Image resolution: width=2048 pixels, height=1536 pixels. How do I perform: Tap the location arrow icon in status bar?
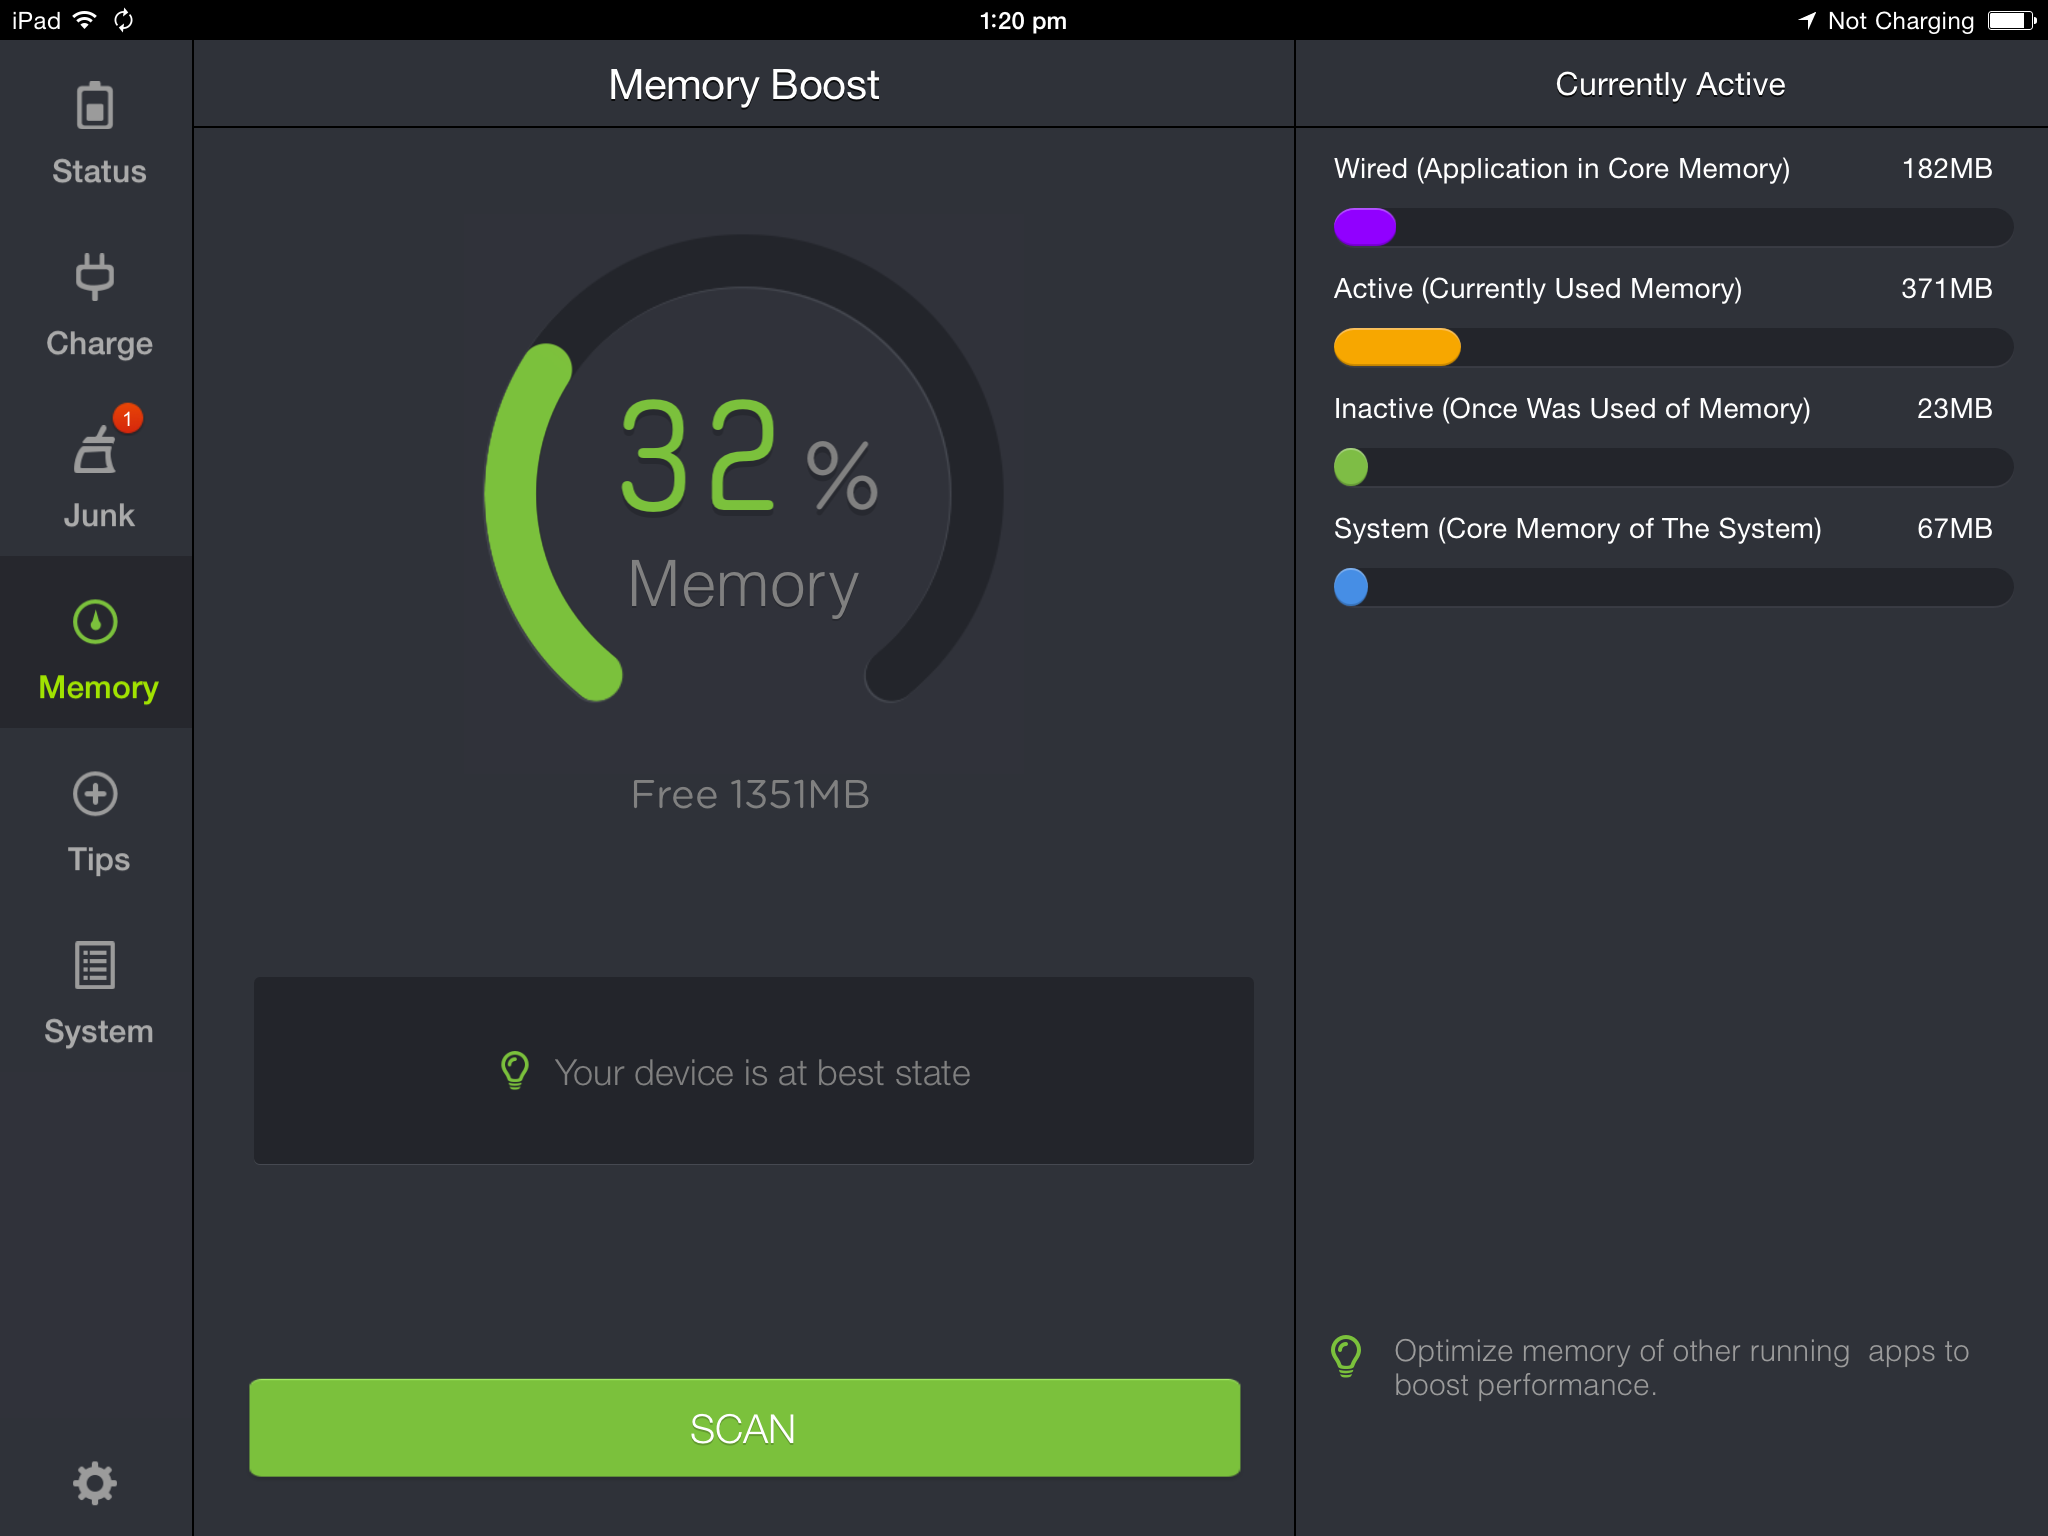point(1807,20)
